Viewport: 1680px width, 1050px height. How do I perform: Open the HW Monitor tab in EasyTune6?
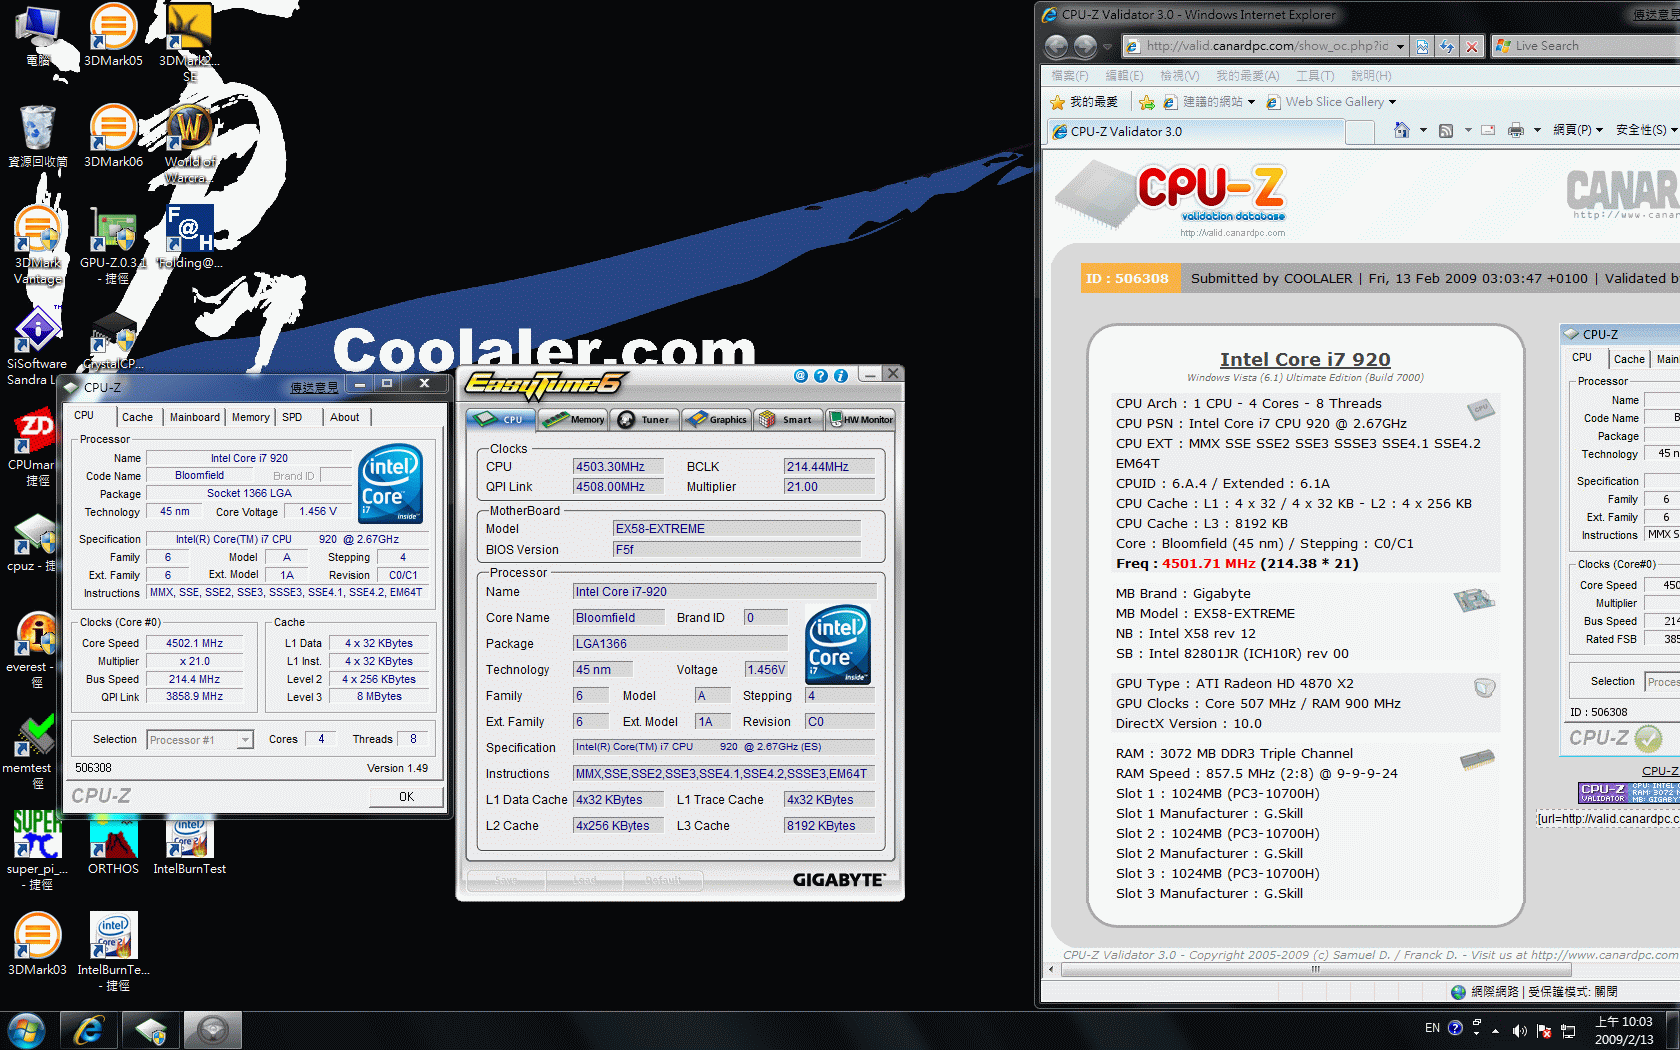[x=861, y=420]
